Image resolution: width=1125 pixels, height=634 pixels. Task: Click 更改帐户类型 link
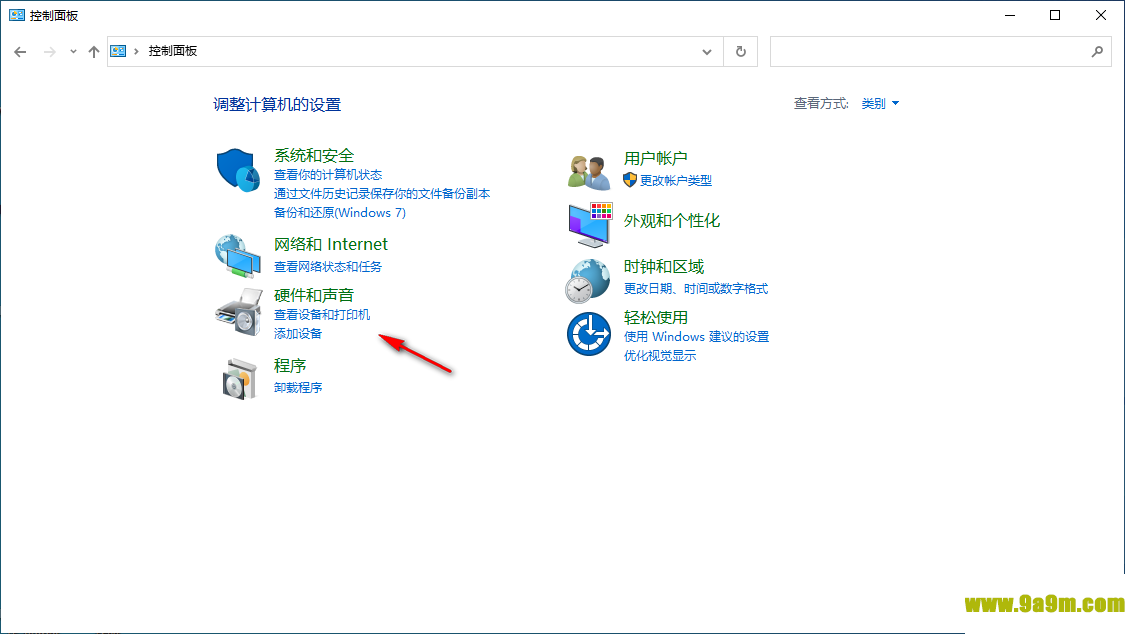pyautogui.click(x=676, y=181)
